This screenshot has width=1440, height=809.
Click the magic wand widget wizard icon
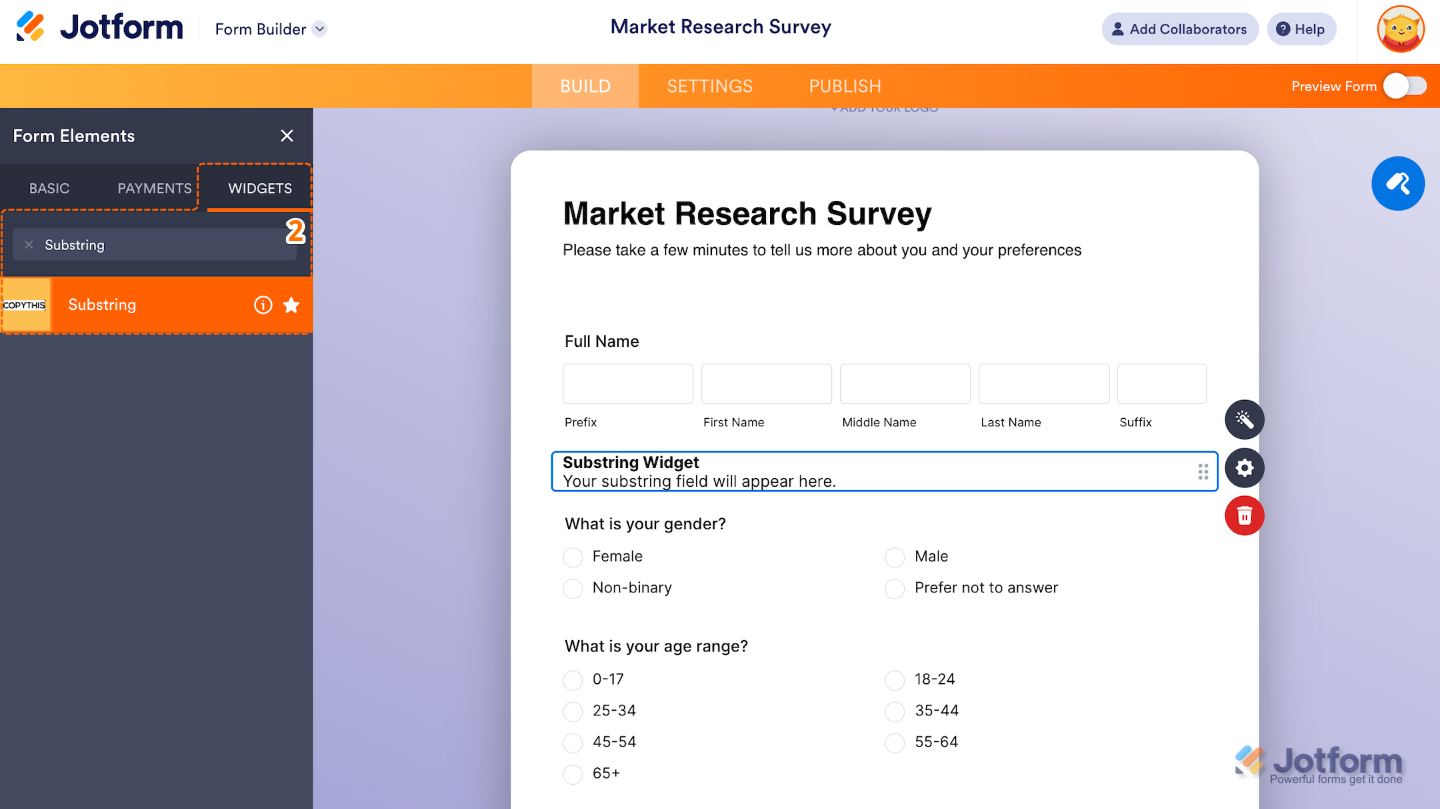click(1244, 420)
